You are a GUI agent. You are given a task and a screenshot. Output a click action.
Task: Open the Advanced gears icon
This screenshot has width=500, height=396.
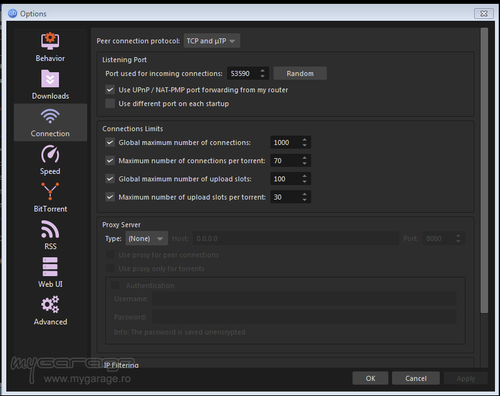click(x=50, y=304)
